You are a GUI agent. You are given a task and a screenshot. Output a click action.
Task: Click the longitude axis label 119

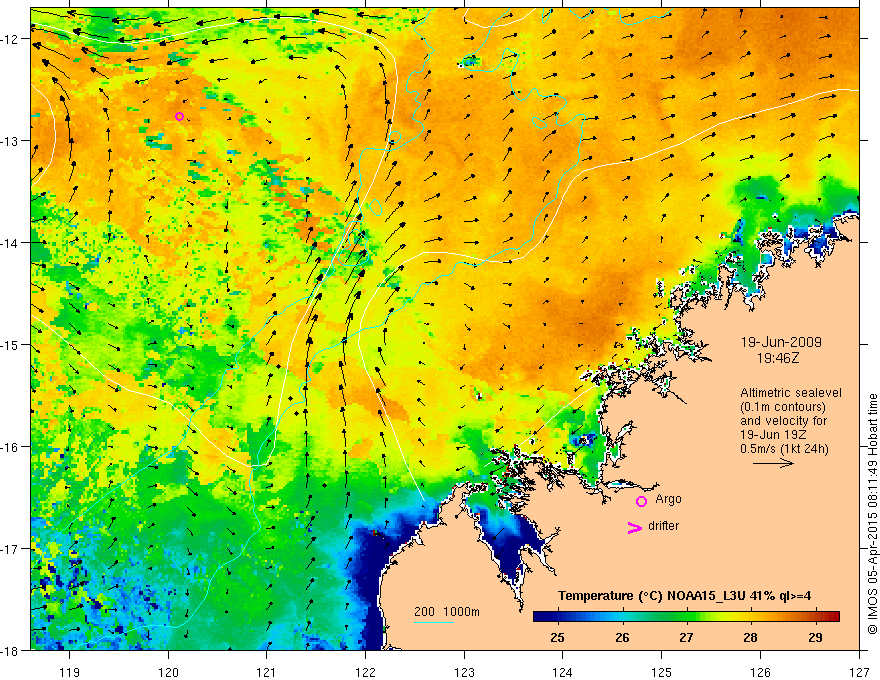pyautogui.click(x=70, y=672)
